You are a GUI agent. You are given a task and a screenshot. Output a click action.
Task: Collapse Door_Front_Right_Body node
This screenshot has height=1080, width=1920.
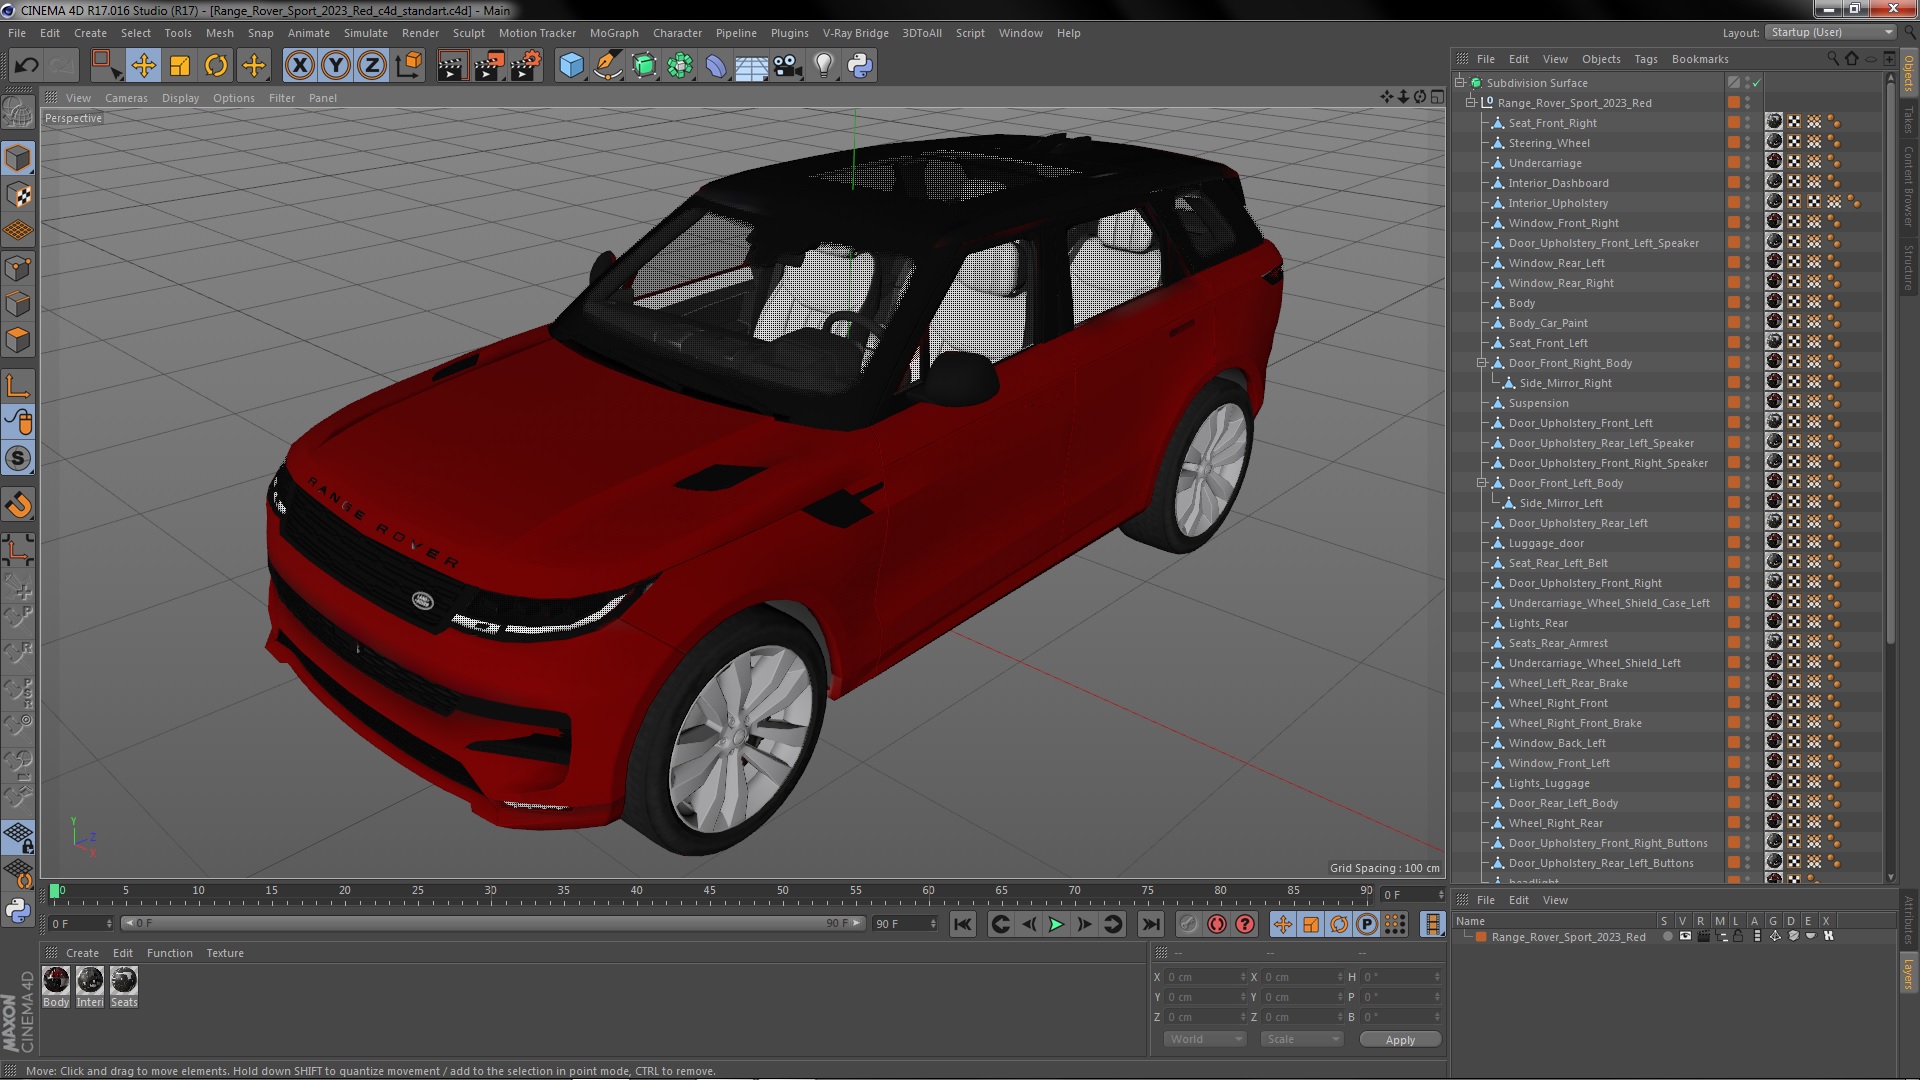[1482, 363]
